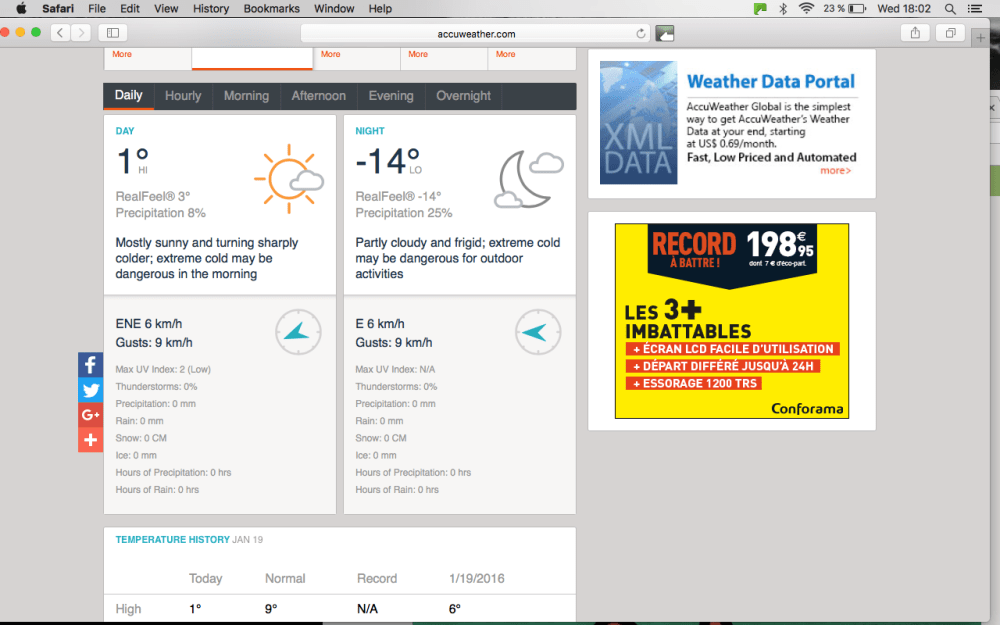Open the Conforama yellow advertisement
1000x625 pixels.
731,320
